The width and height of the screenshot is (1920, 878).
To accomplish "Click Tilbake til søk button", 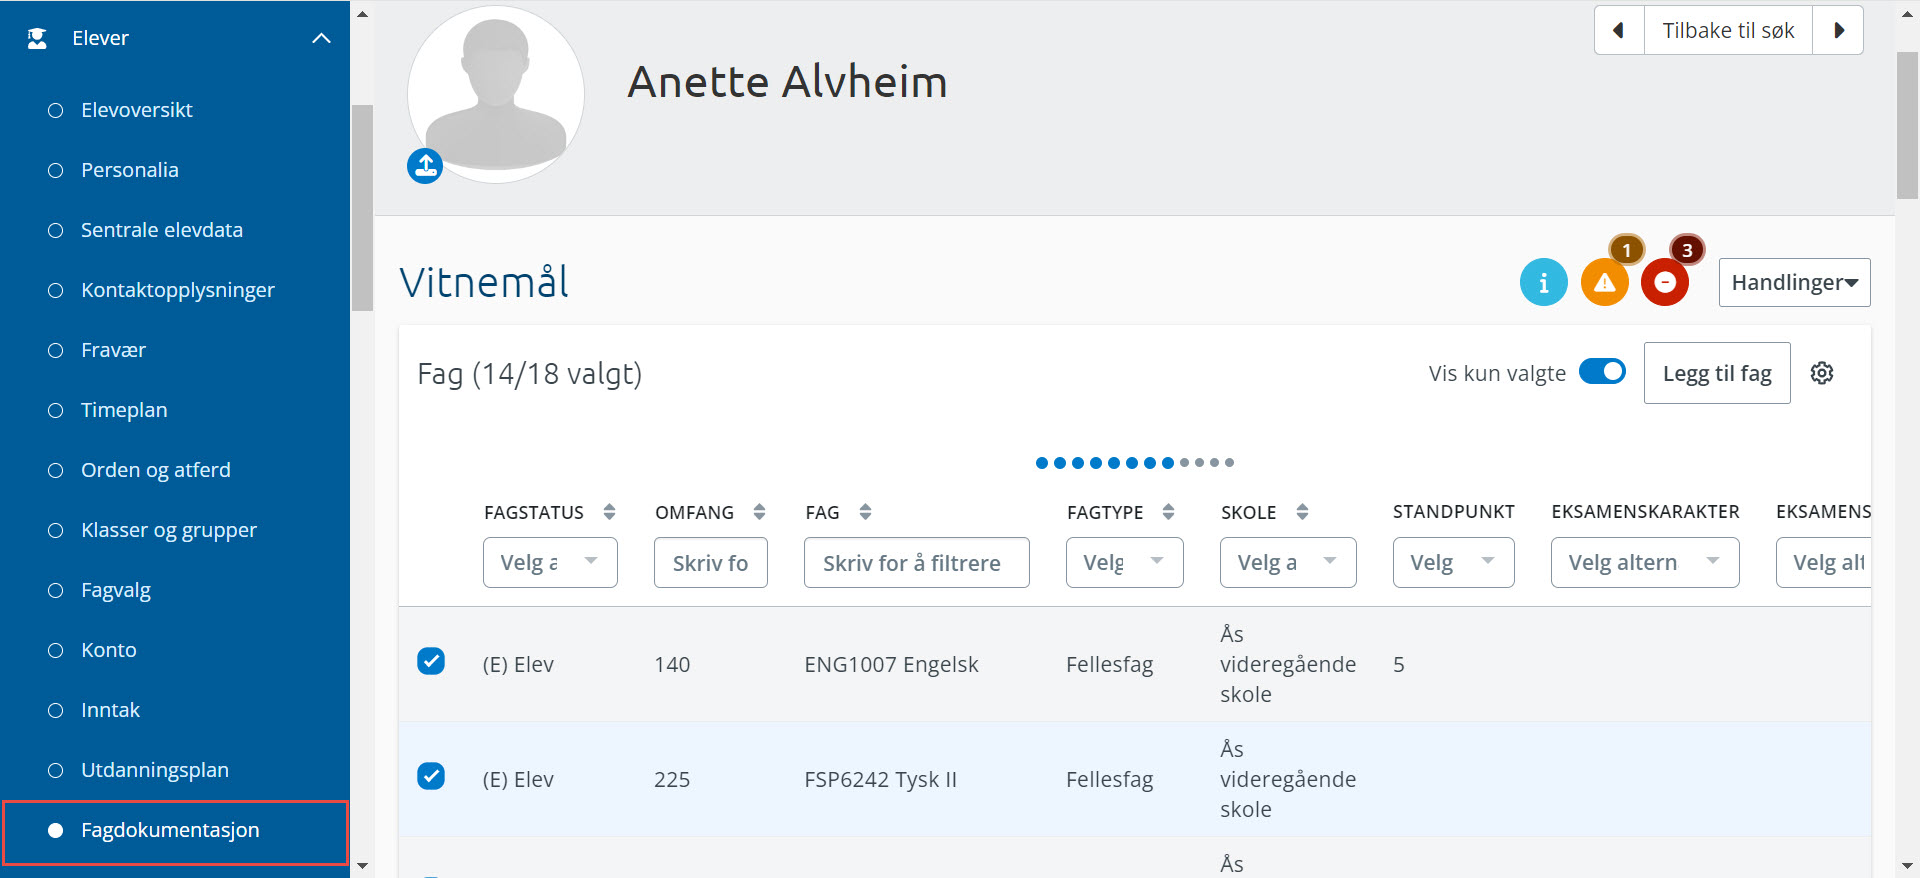I will point(1728,30).
